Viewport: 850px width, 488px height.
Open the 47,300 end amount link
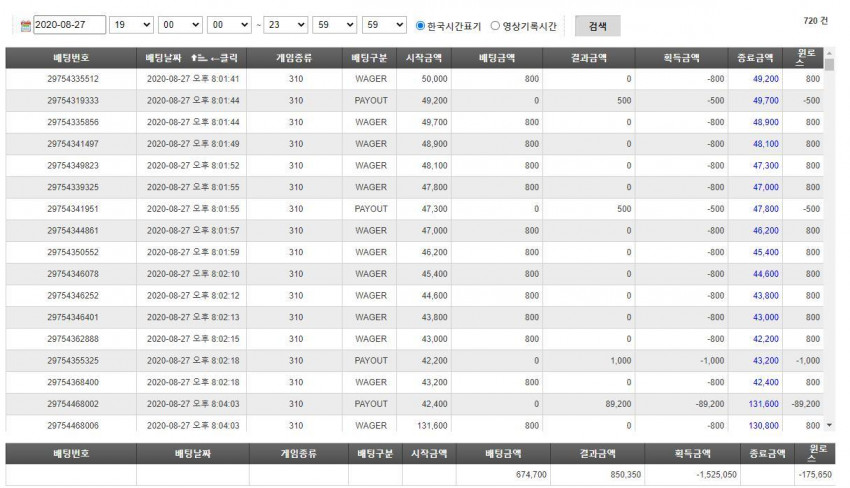[x=765, y=165]
